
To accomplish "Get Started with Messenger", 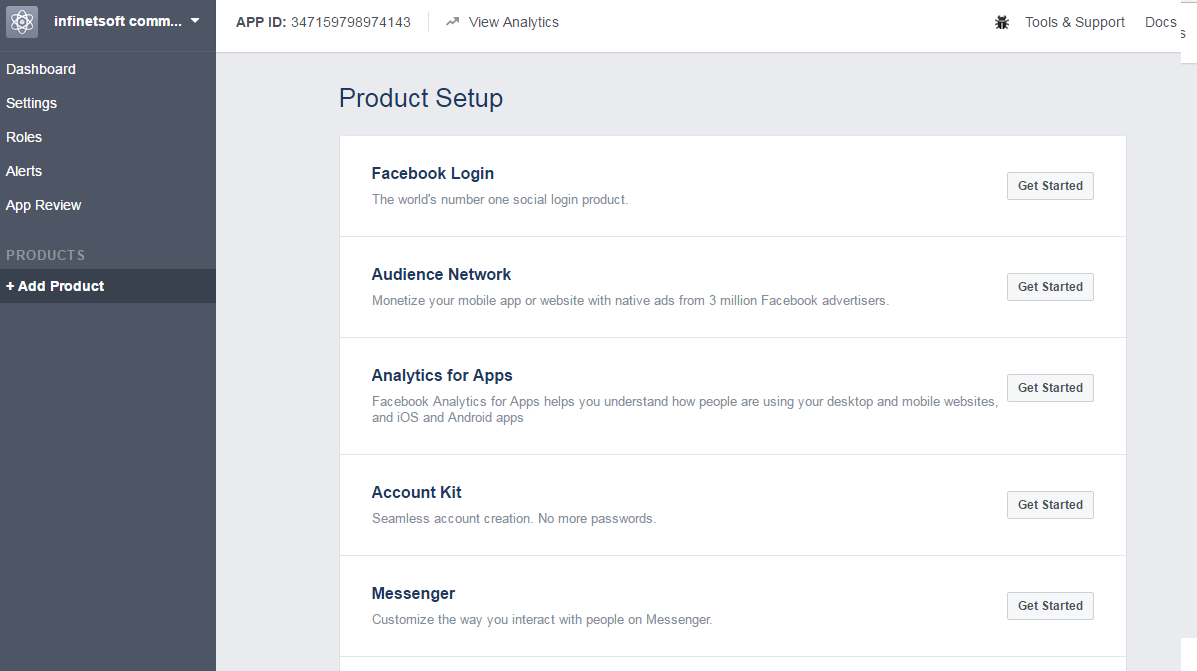I will coord(1050,606).
